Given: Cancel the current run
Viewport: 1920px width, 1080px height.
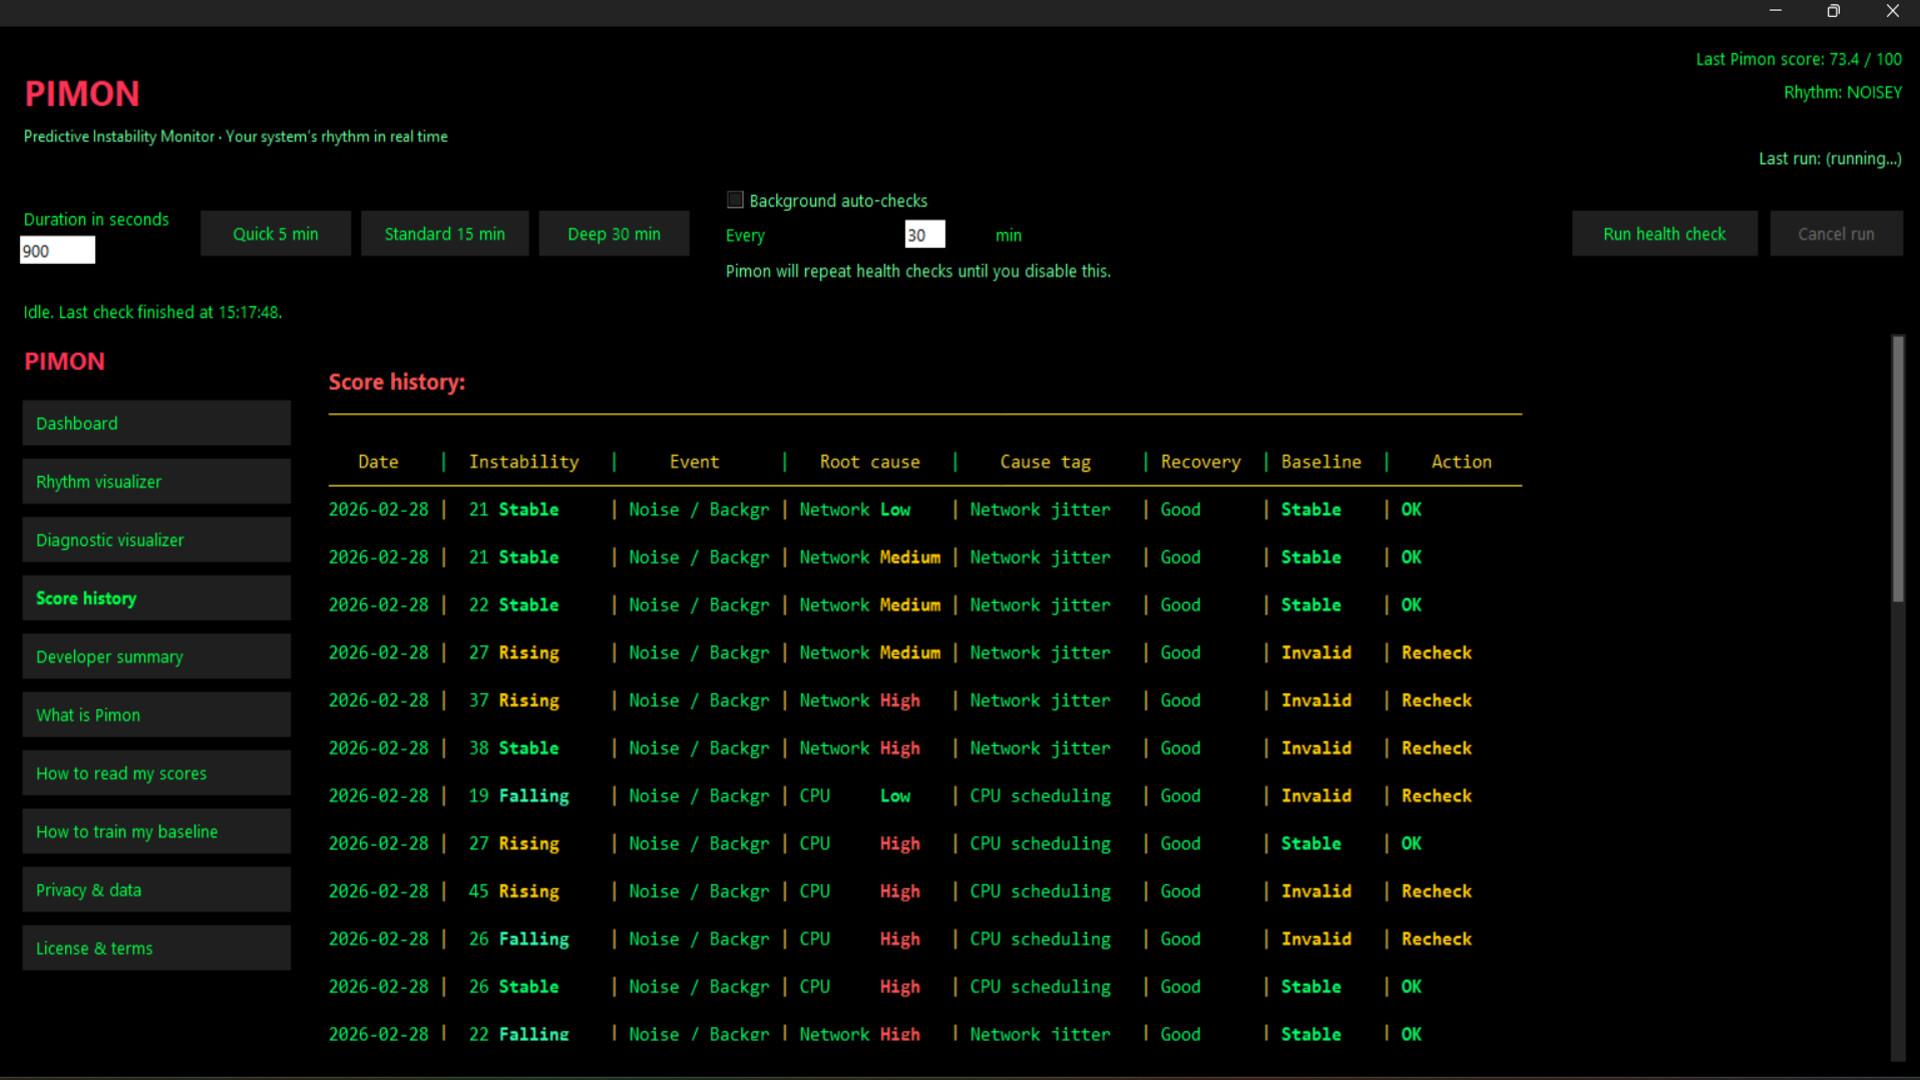Looking at the screenshot, I should [x=1836, y=233].
